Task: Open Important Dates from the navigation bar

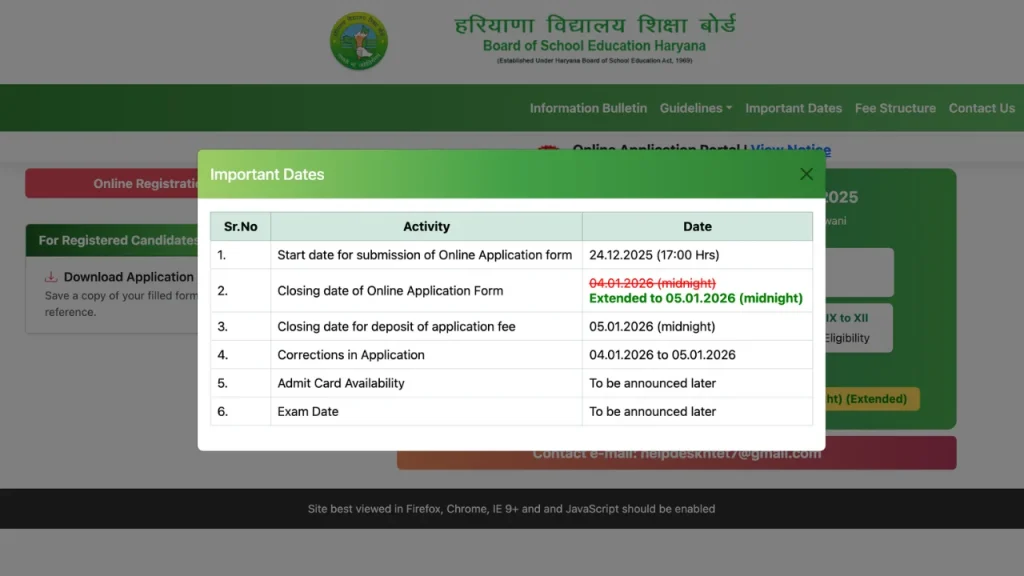Action: [x=794, y=108]
